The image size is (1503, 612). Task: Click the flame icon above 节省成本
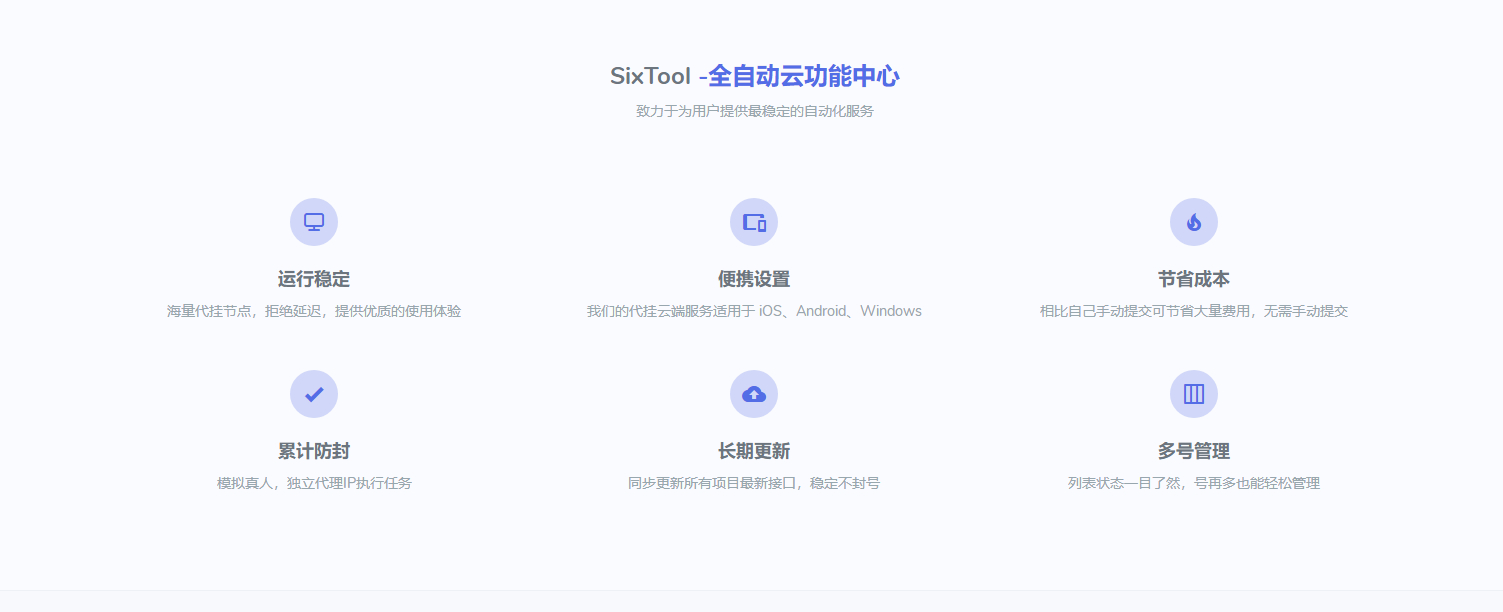(1194, 222)
